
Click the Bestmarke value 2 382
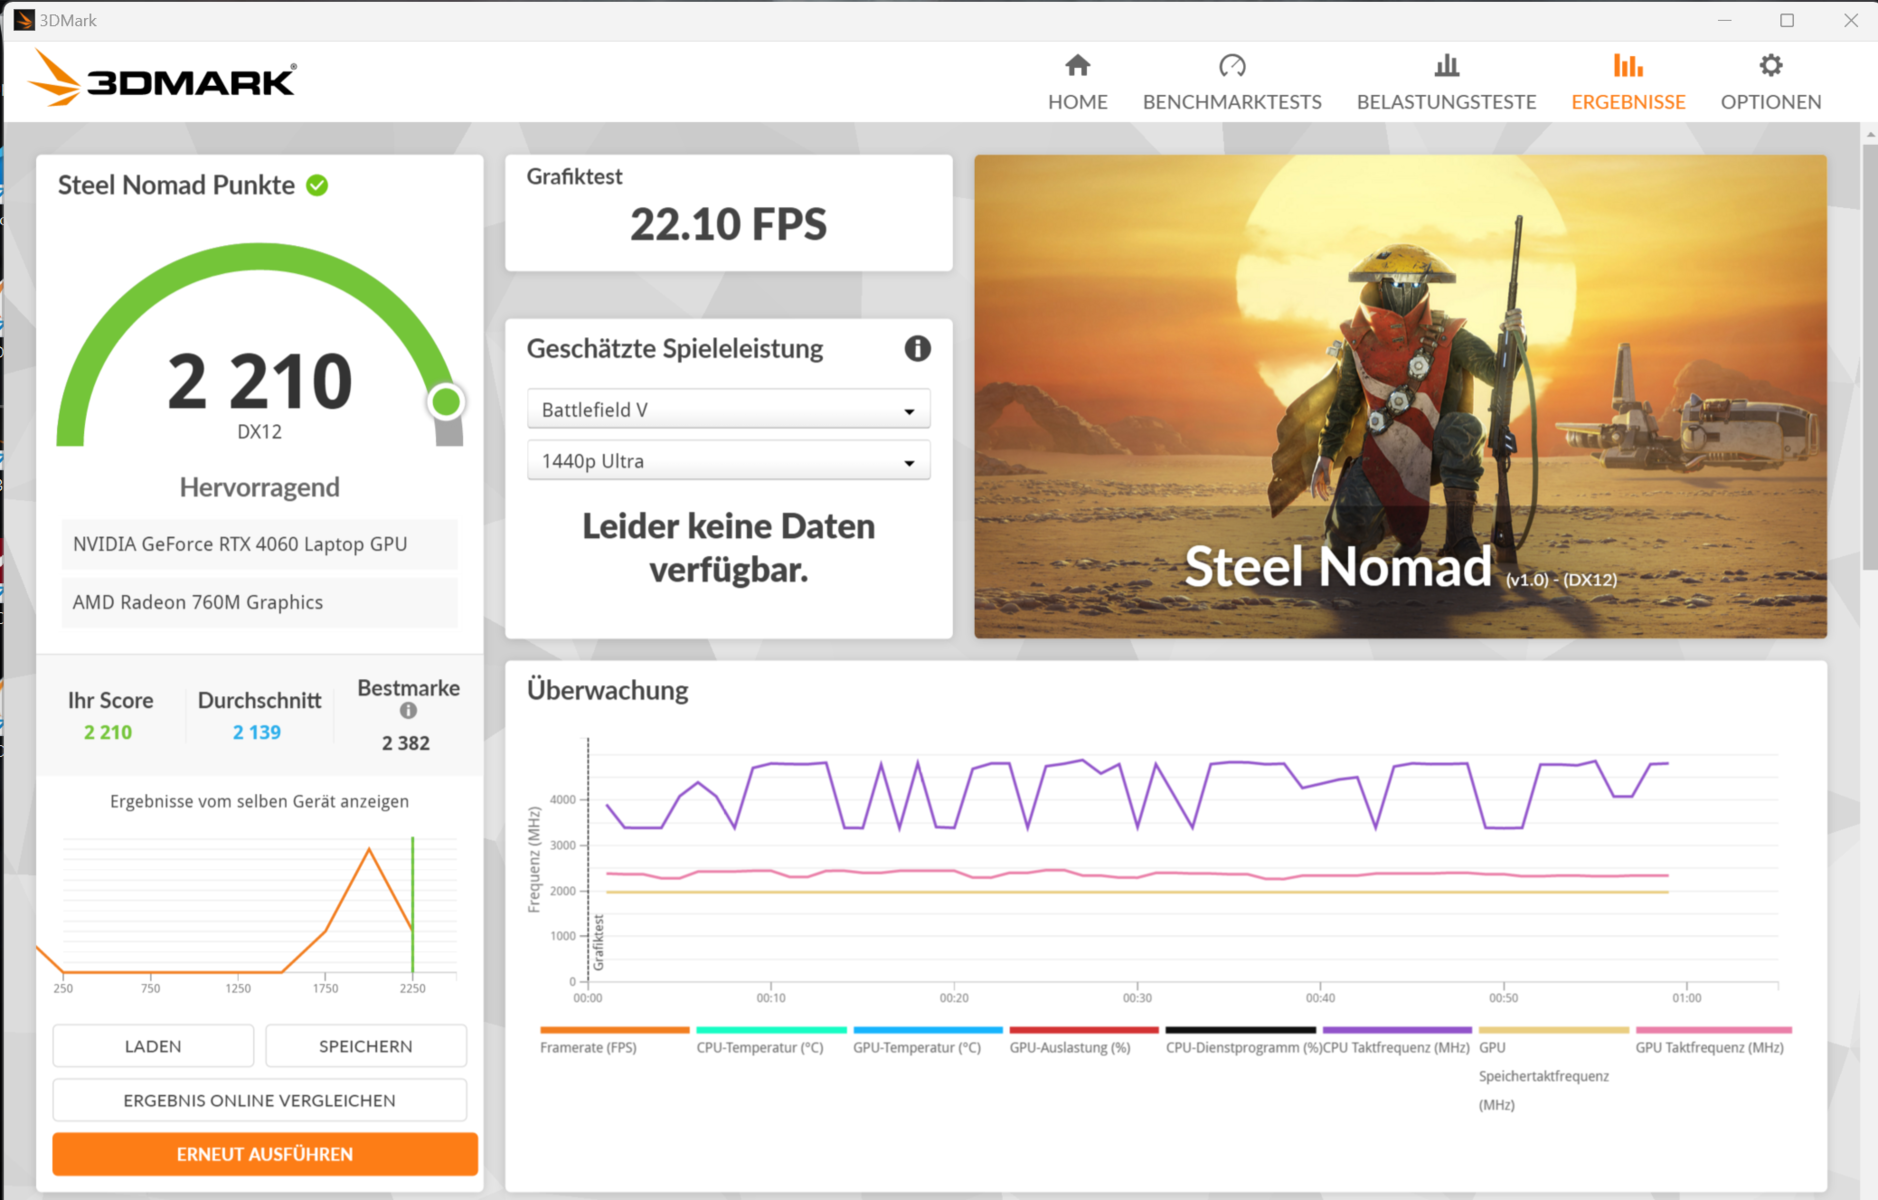[405, 743]
